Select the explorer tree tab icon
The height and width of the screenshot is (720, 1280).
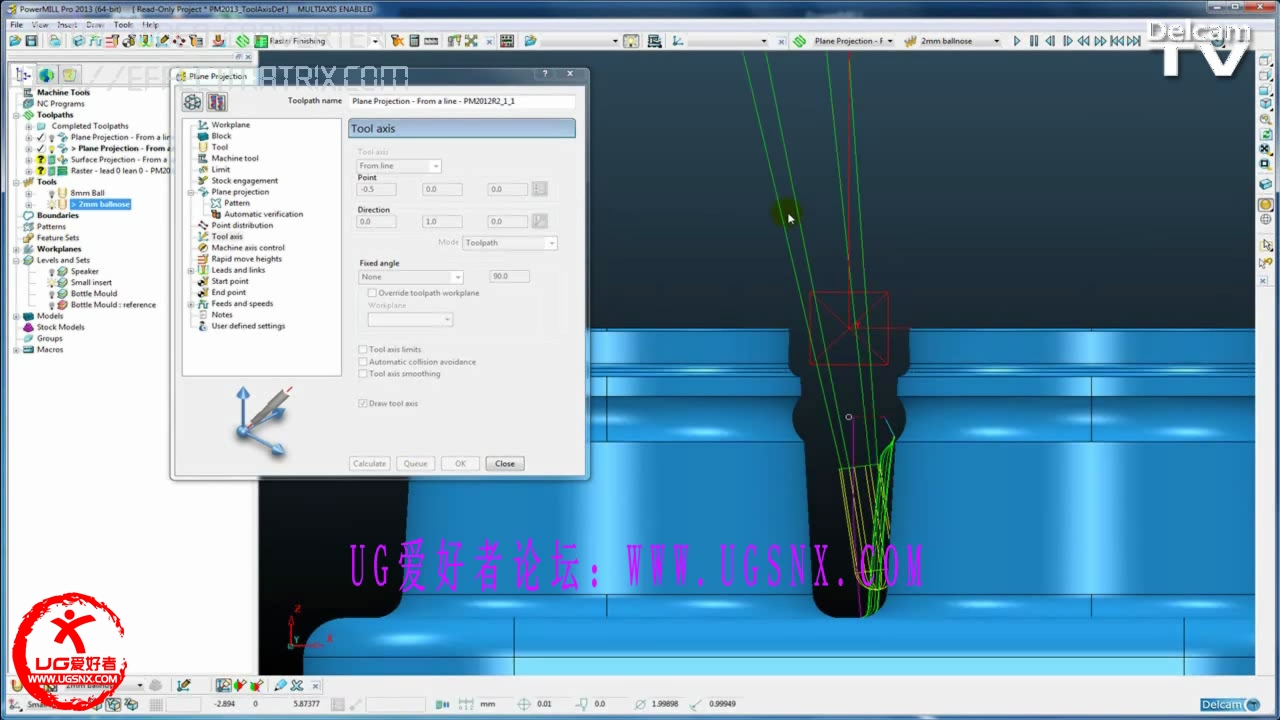(23, 75)
